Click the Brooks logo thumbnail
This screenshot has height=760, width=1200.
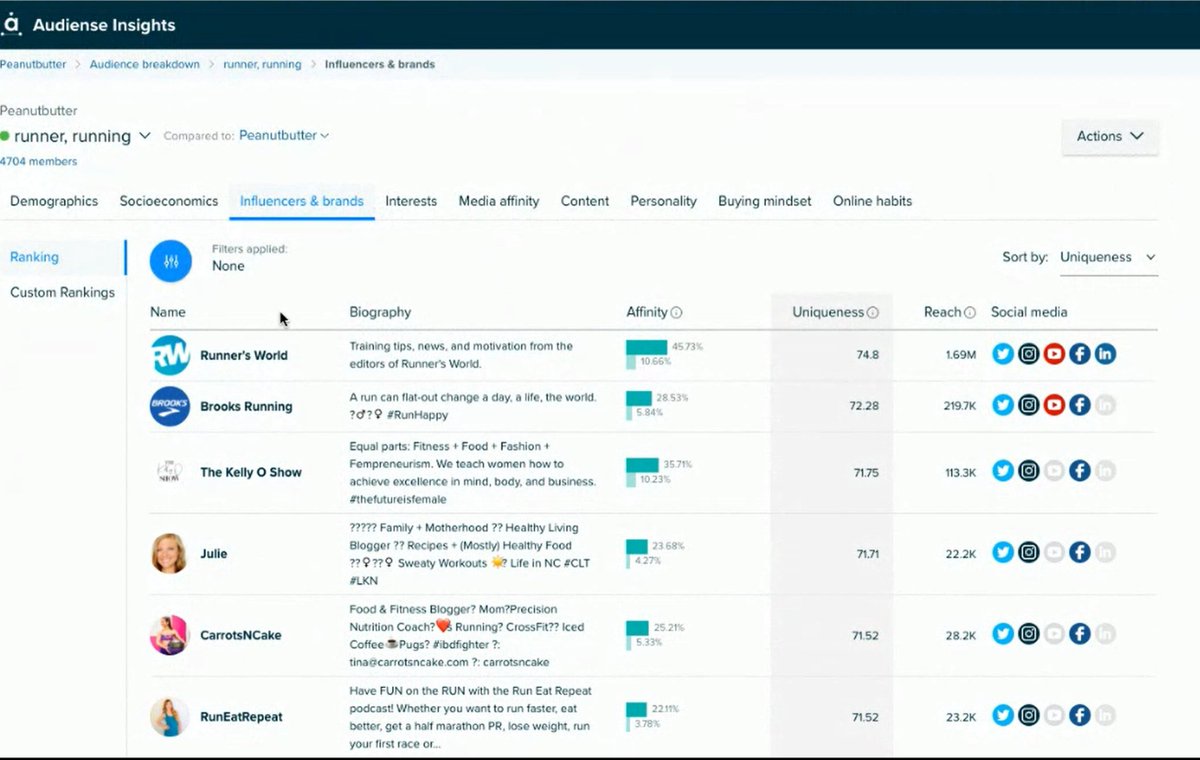[170, 406]
